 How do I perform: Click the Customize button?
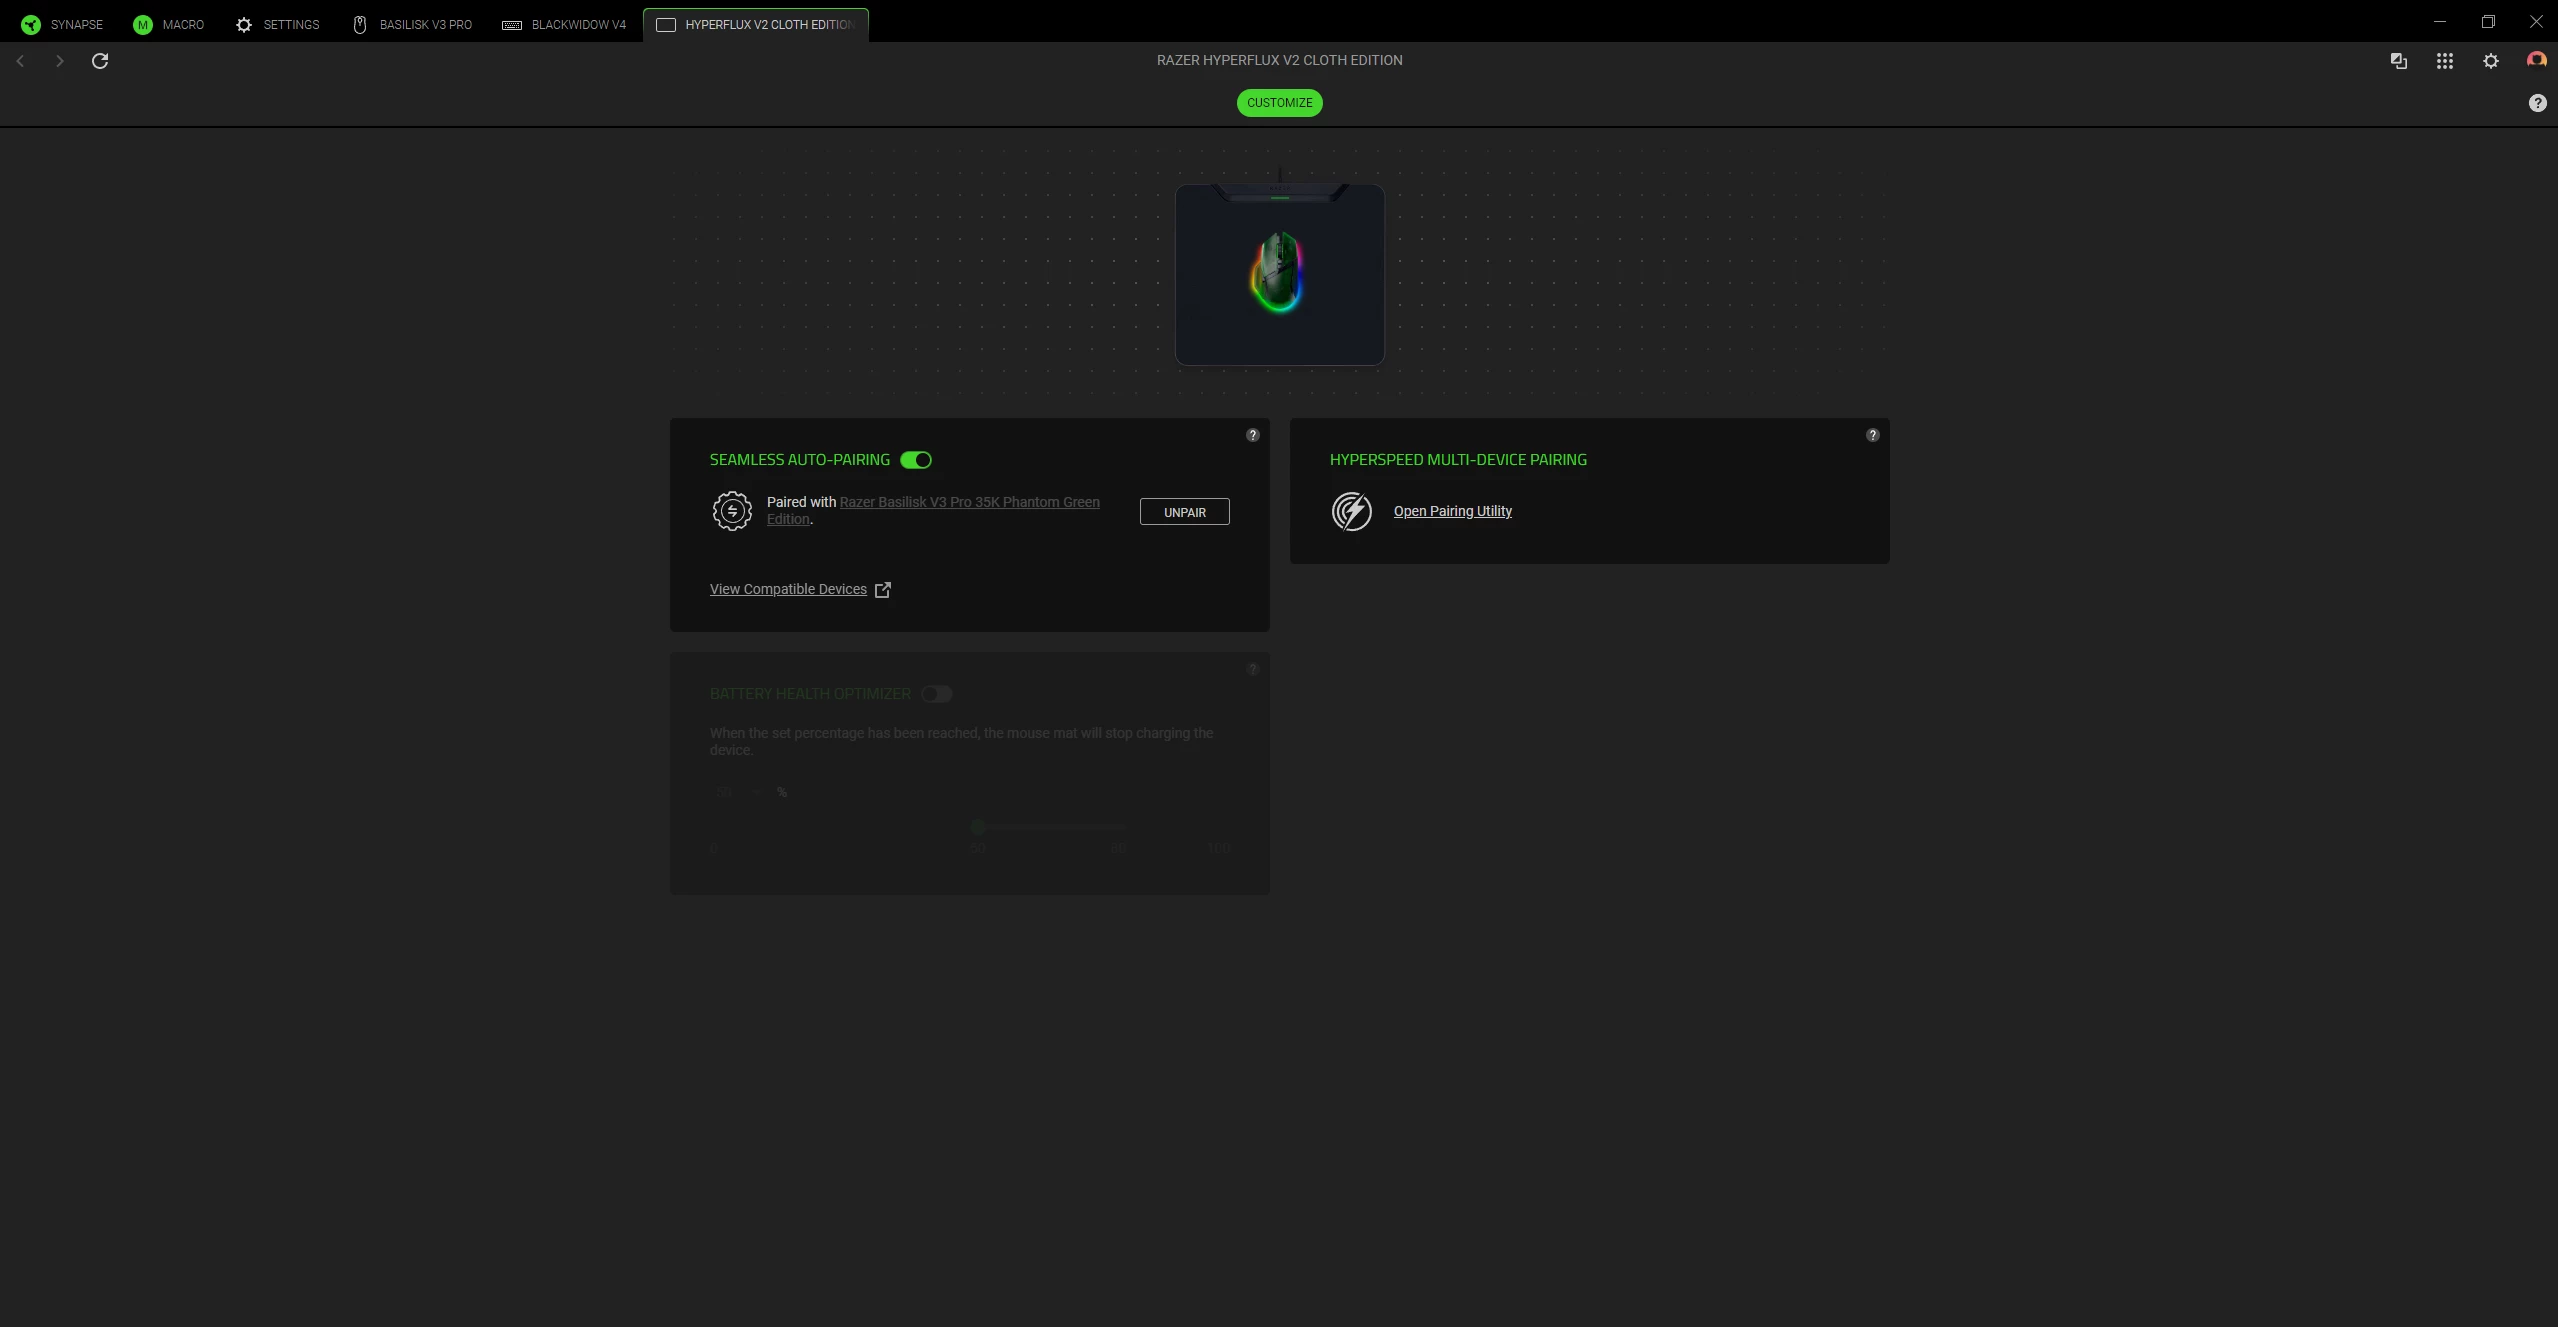coord(1279,103)
